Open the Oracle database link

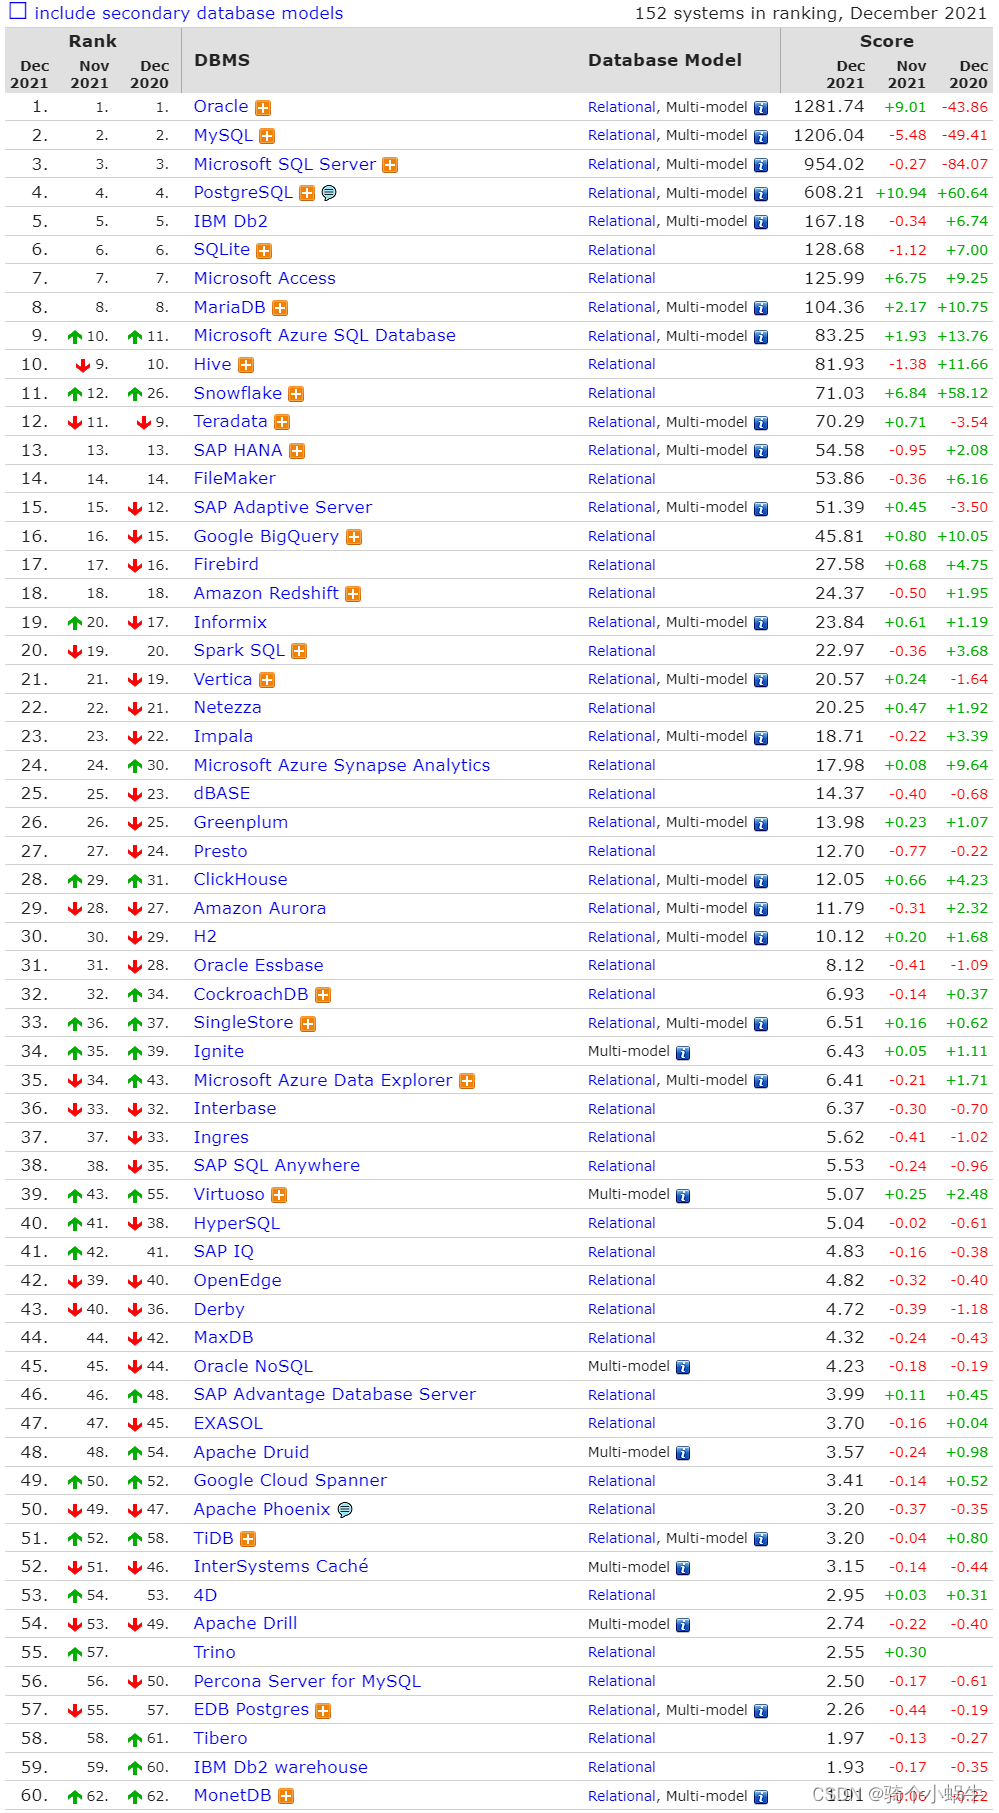221,106
